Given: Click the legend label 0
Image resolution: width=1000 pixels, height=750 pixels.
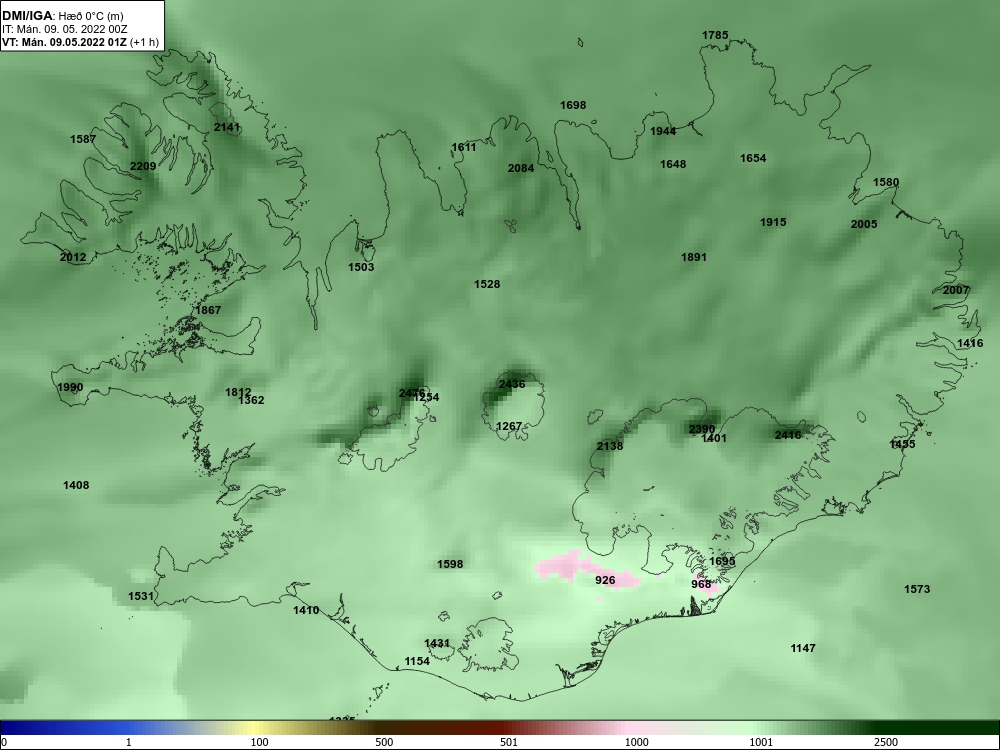Looking at the screenshot, I should [3, 743].
